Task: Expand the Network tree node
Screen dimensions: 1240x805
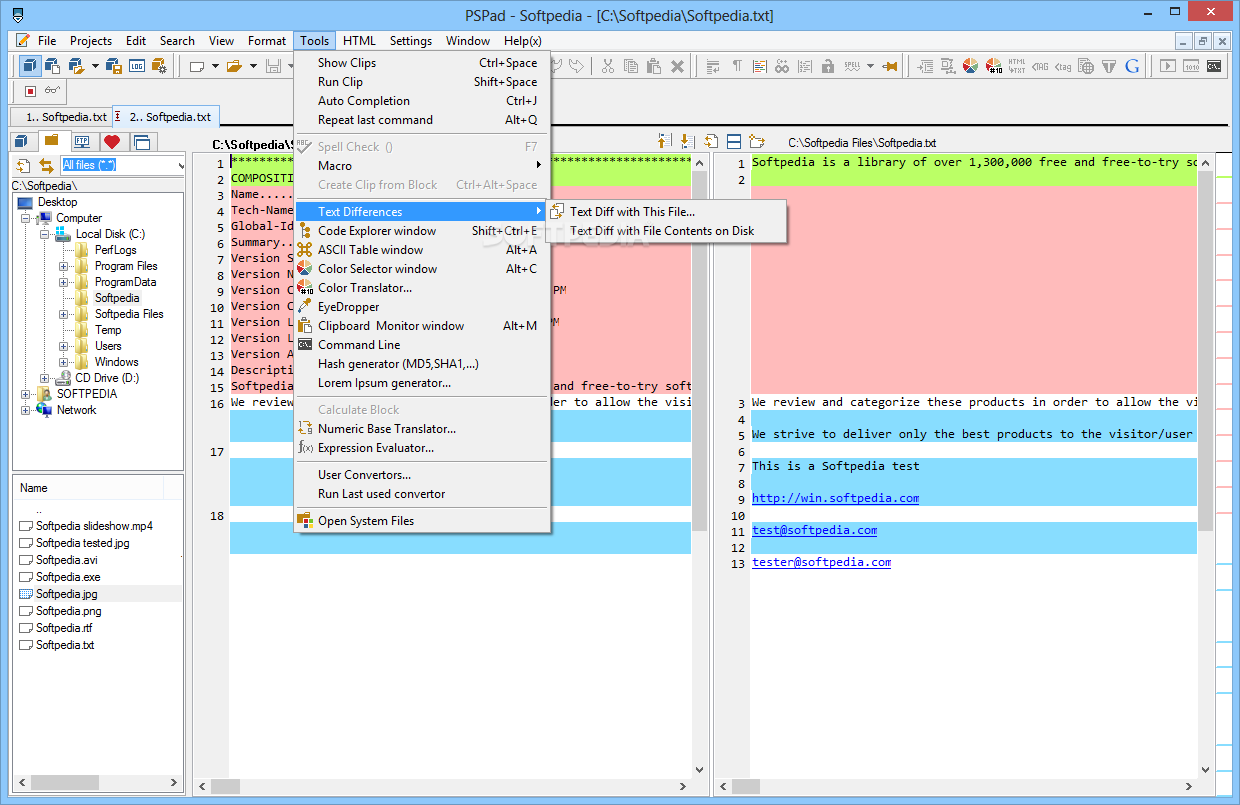Action: pos(26,410)
